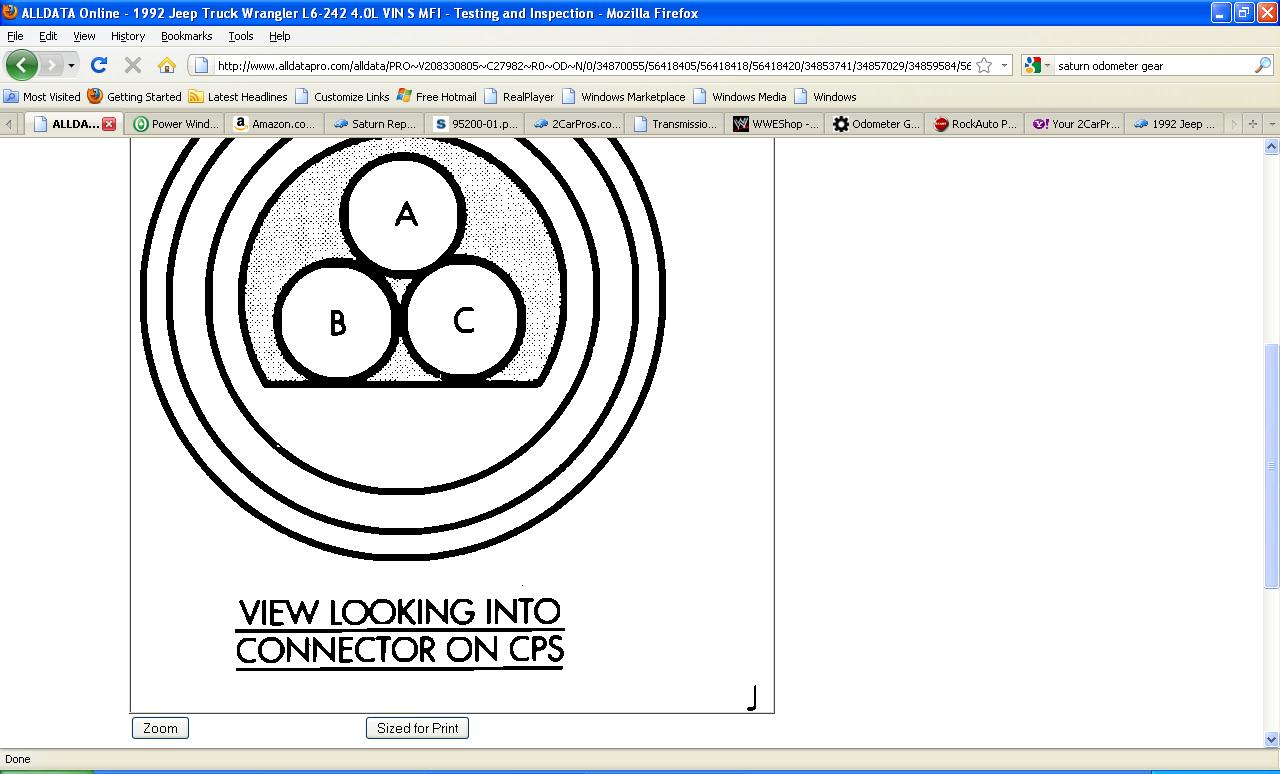Screen dimensions: 1280x774
Task: Switch to the Odometer G... tab
Action: pyautogui.click(x=875, y=124)
